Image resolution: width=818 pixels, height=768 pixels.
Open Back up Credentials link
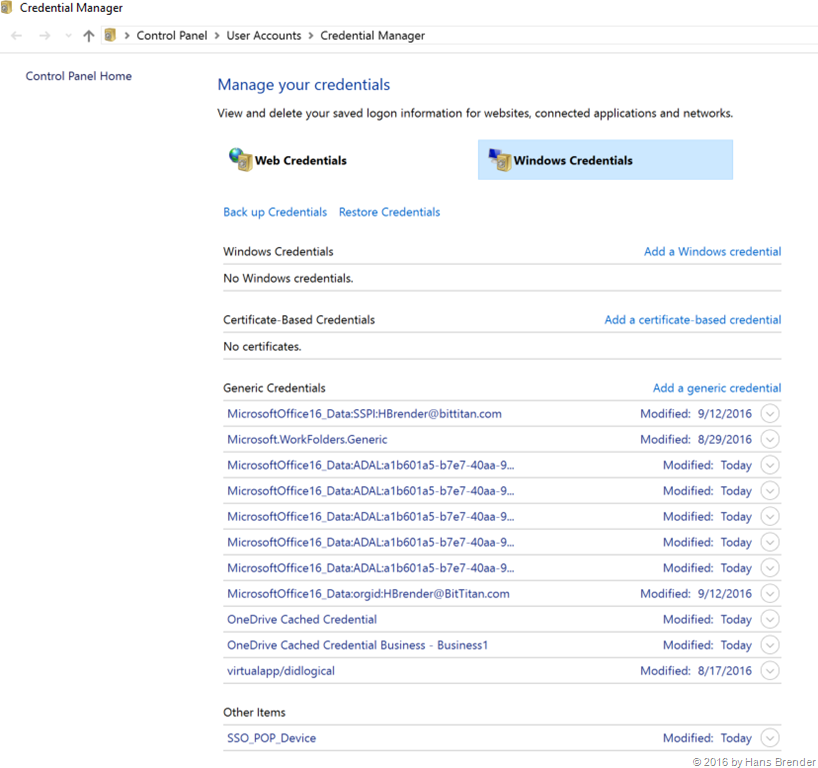point(275,212)
